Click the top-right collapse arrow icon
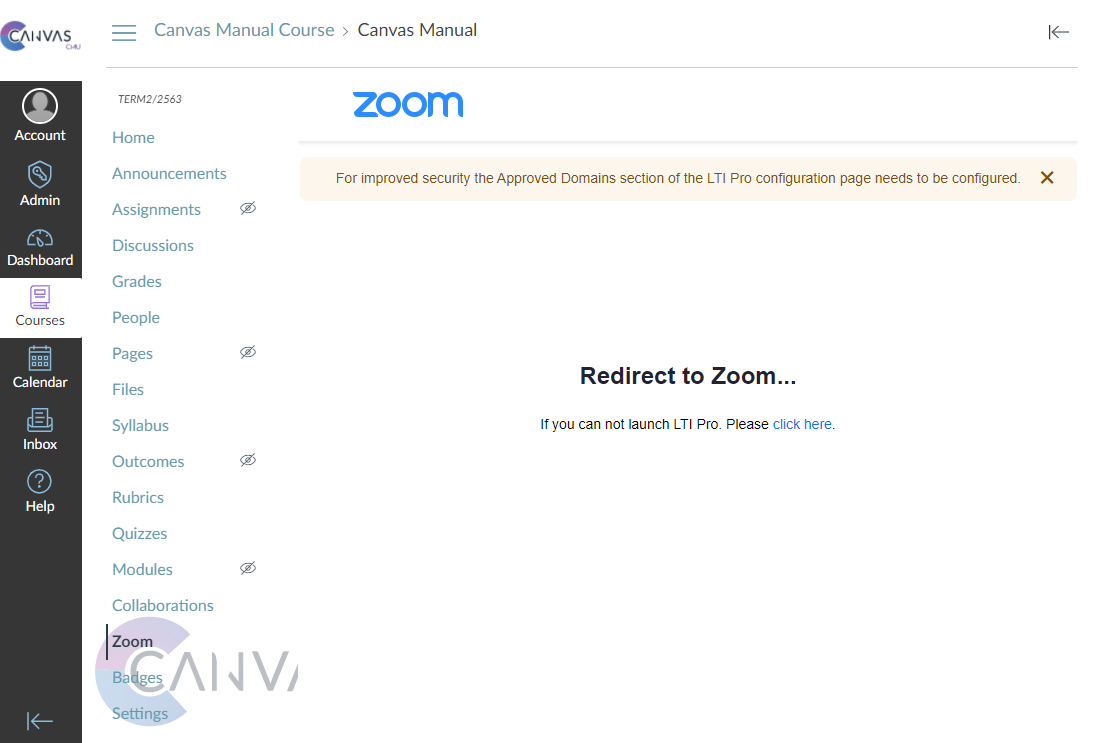 1059,32
